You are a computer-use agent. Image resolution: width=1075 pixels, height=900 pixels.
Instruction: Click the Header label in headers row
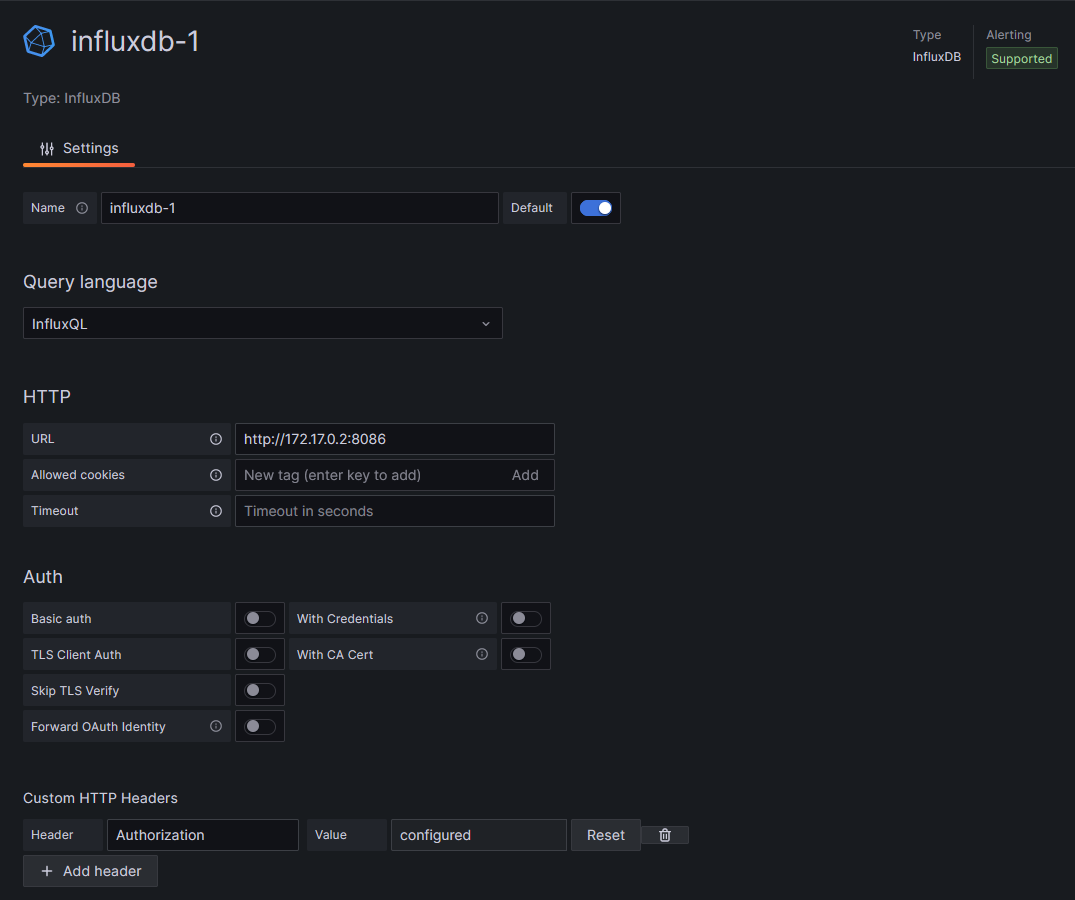pos(52,835)
